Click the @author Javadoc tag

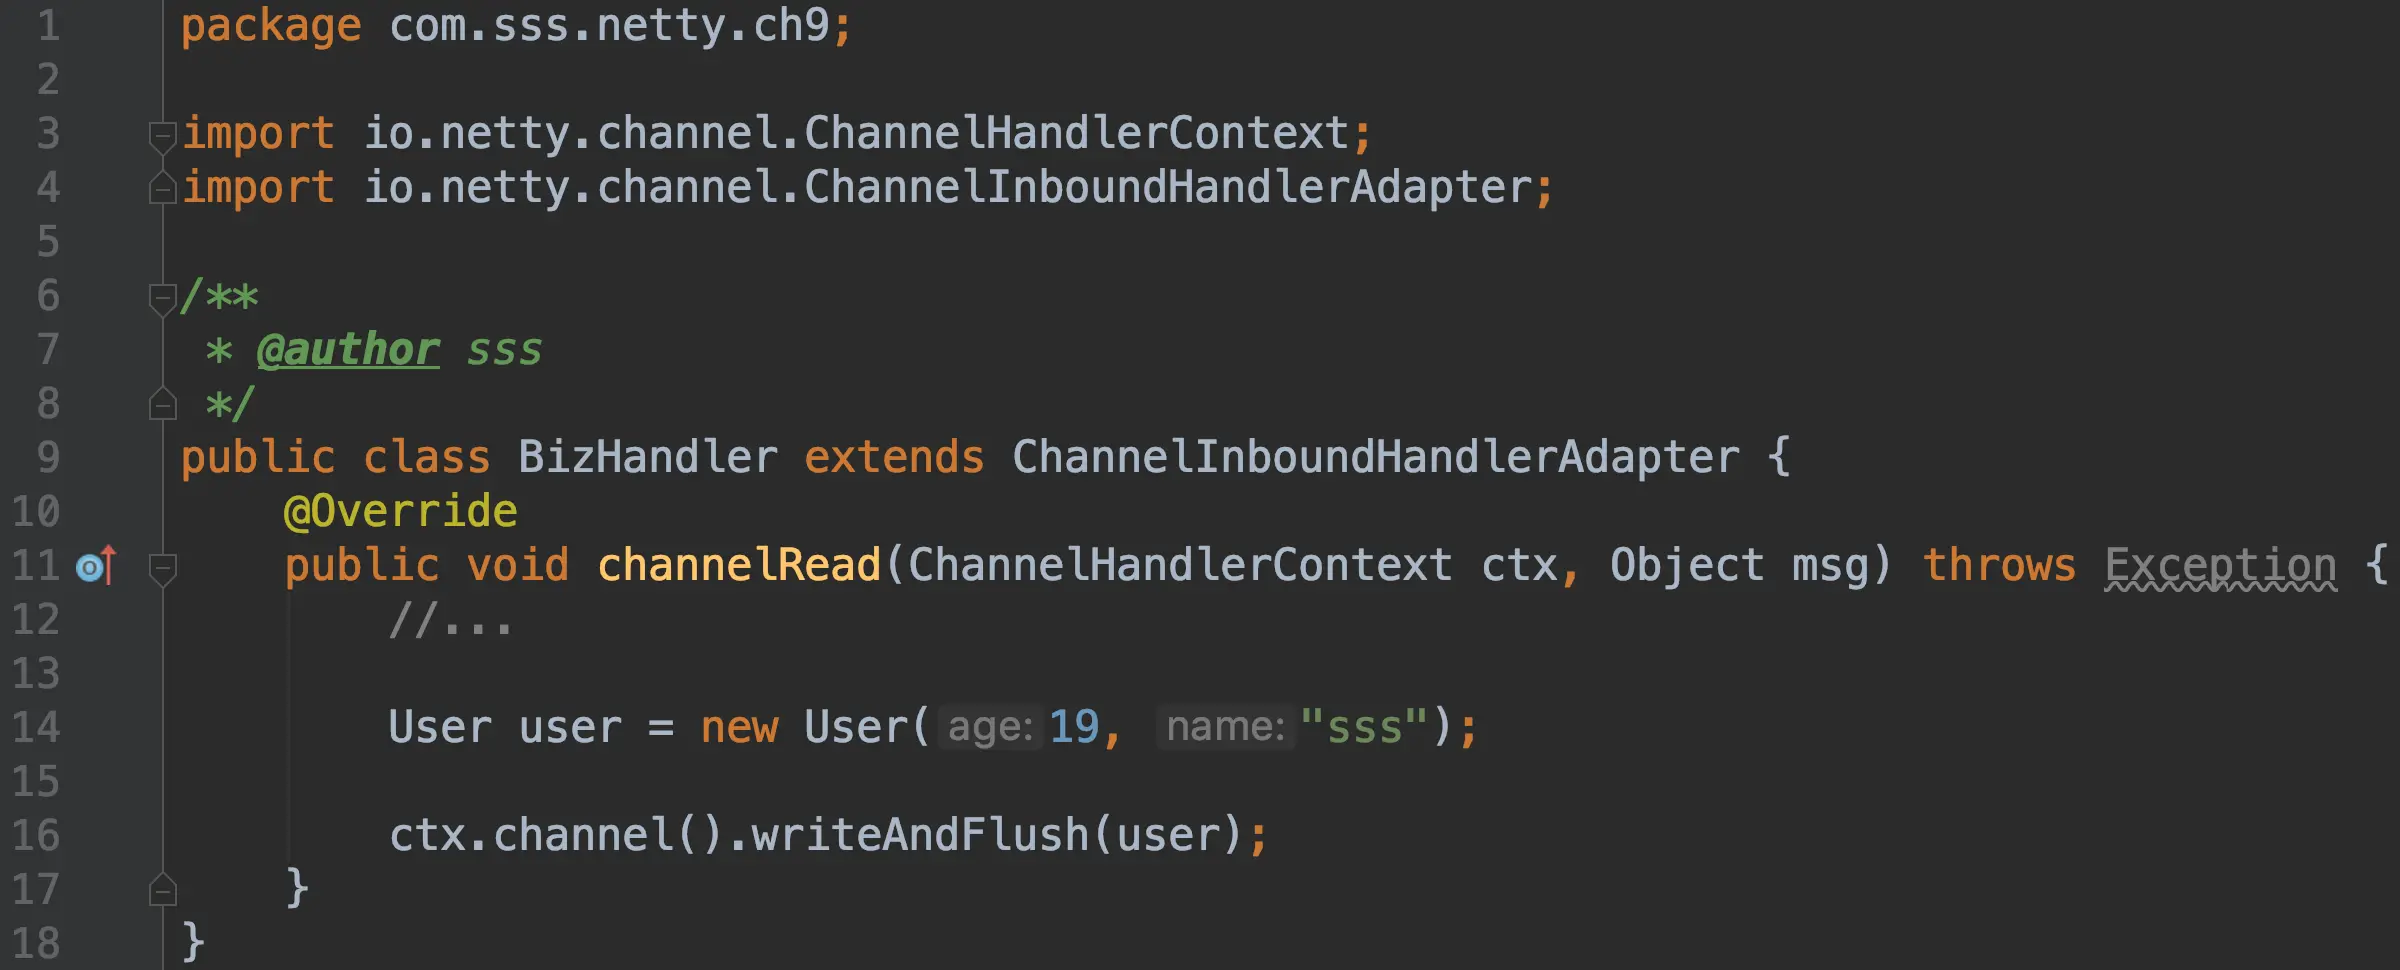(348, 350)
